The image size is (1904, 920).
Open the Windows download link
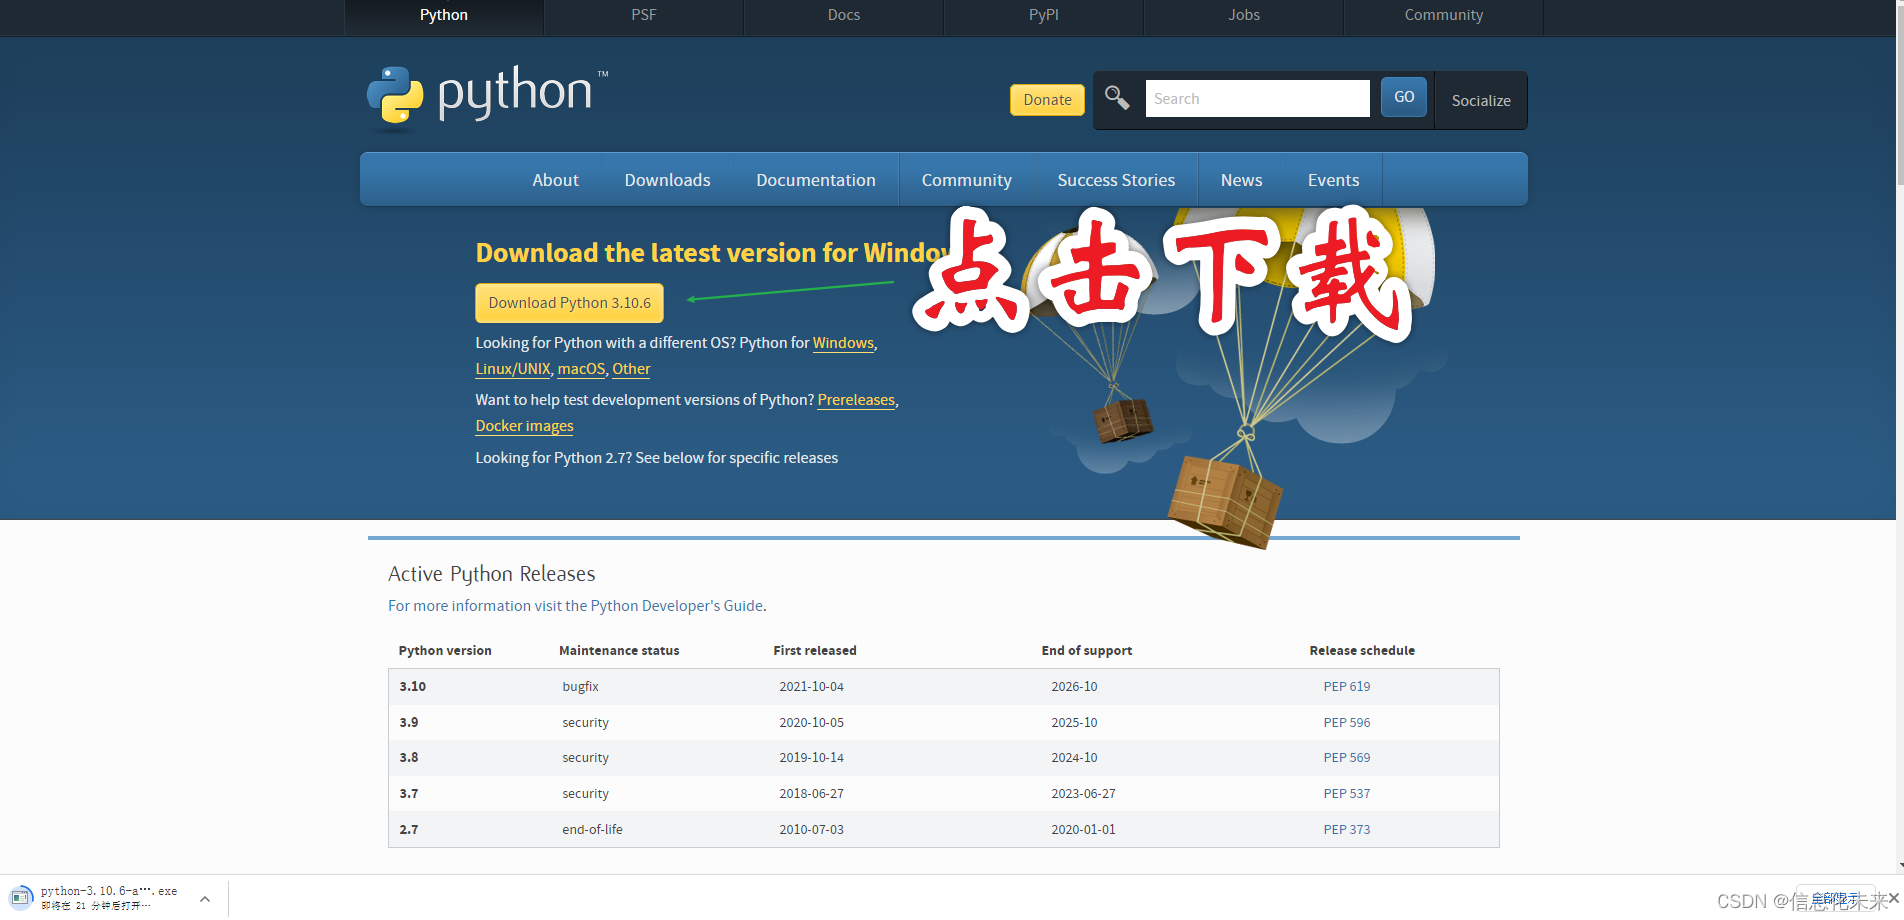click(843, 343)
